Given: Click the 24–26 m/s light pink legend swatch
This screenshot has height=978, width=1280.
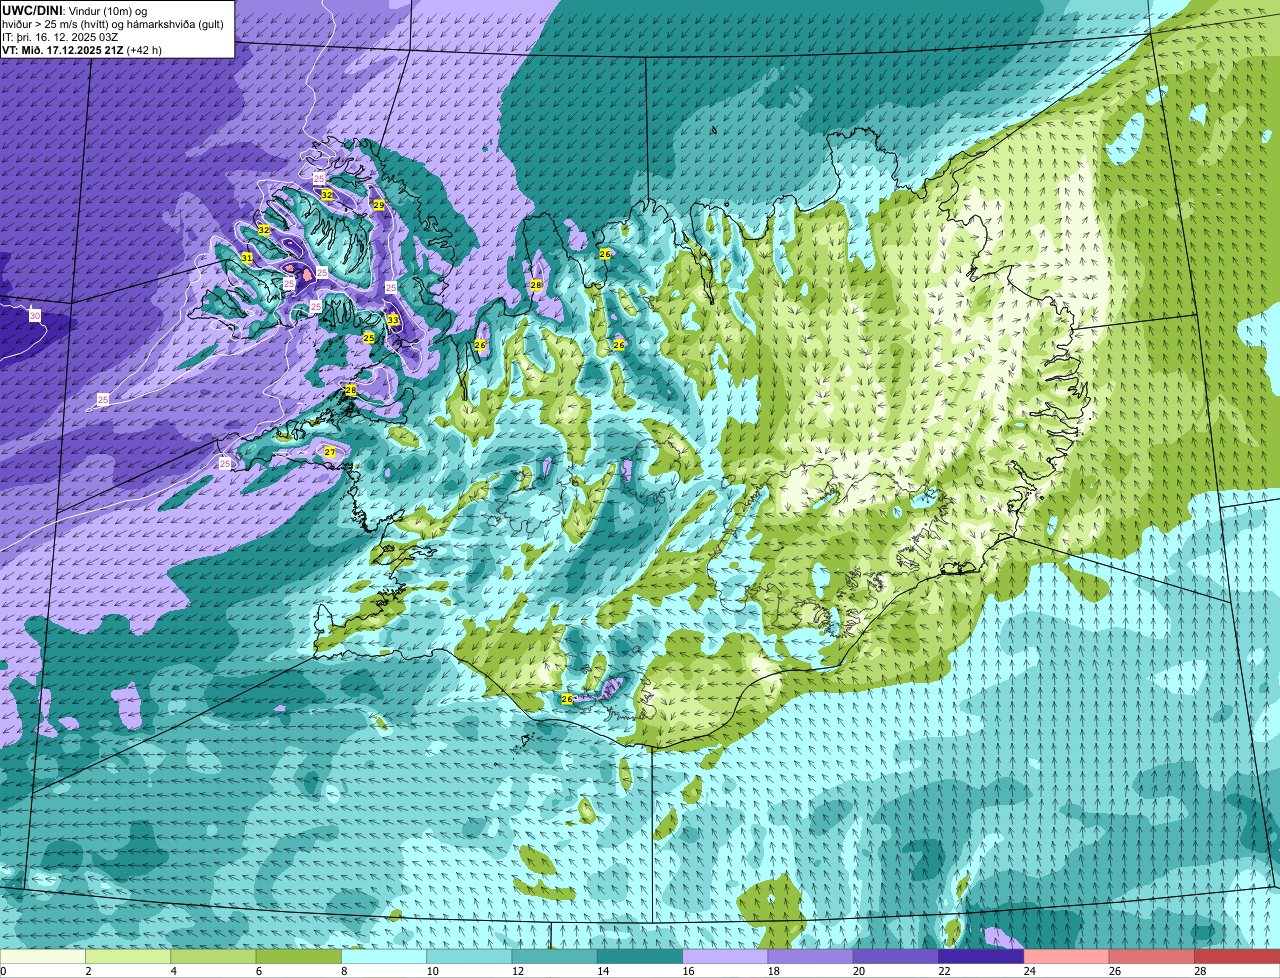Looking at the screenshot, I should (x=1067, y=957).
